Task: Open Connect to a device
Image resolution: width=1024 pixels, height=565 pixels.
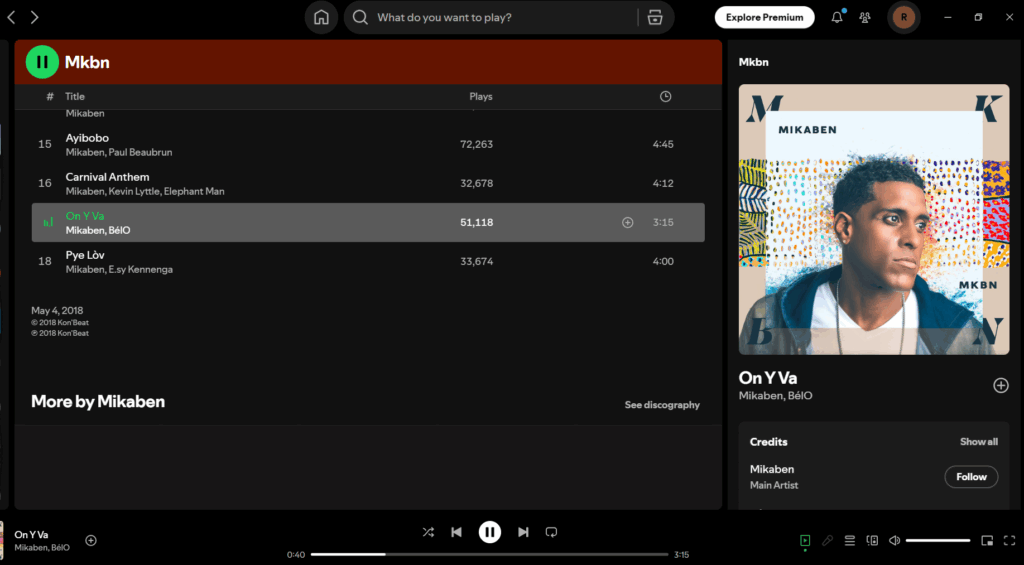Action: click(x=872, y=540)
